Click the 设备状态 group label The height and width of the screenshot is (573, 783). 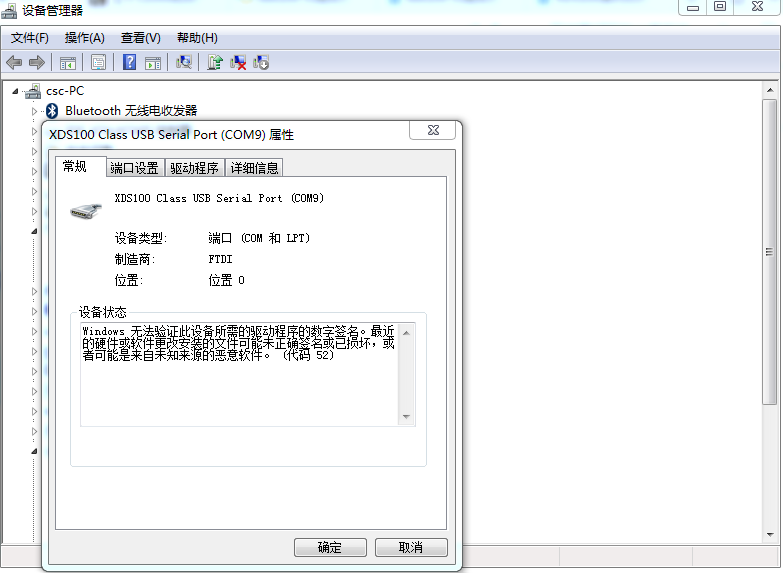coord(103,312)
